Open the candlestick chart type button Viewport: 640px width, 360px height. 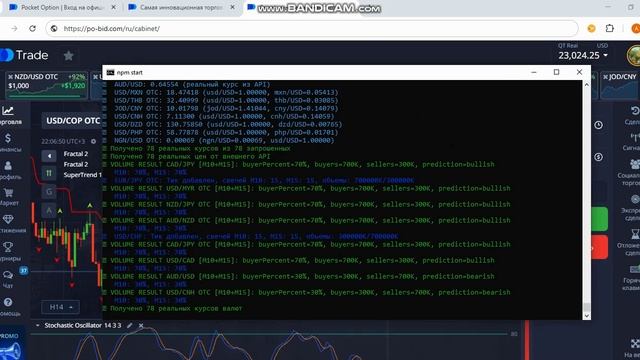pyautogui.click(x=49, y=173)
